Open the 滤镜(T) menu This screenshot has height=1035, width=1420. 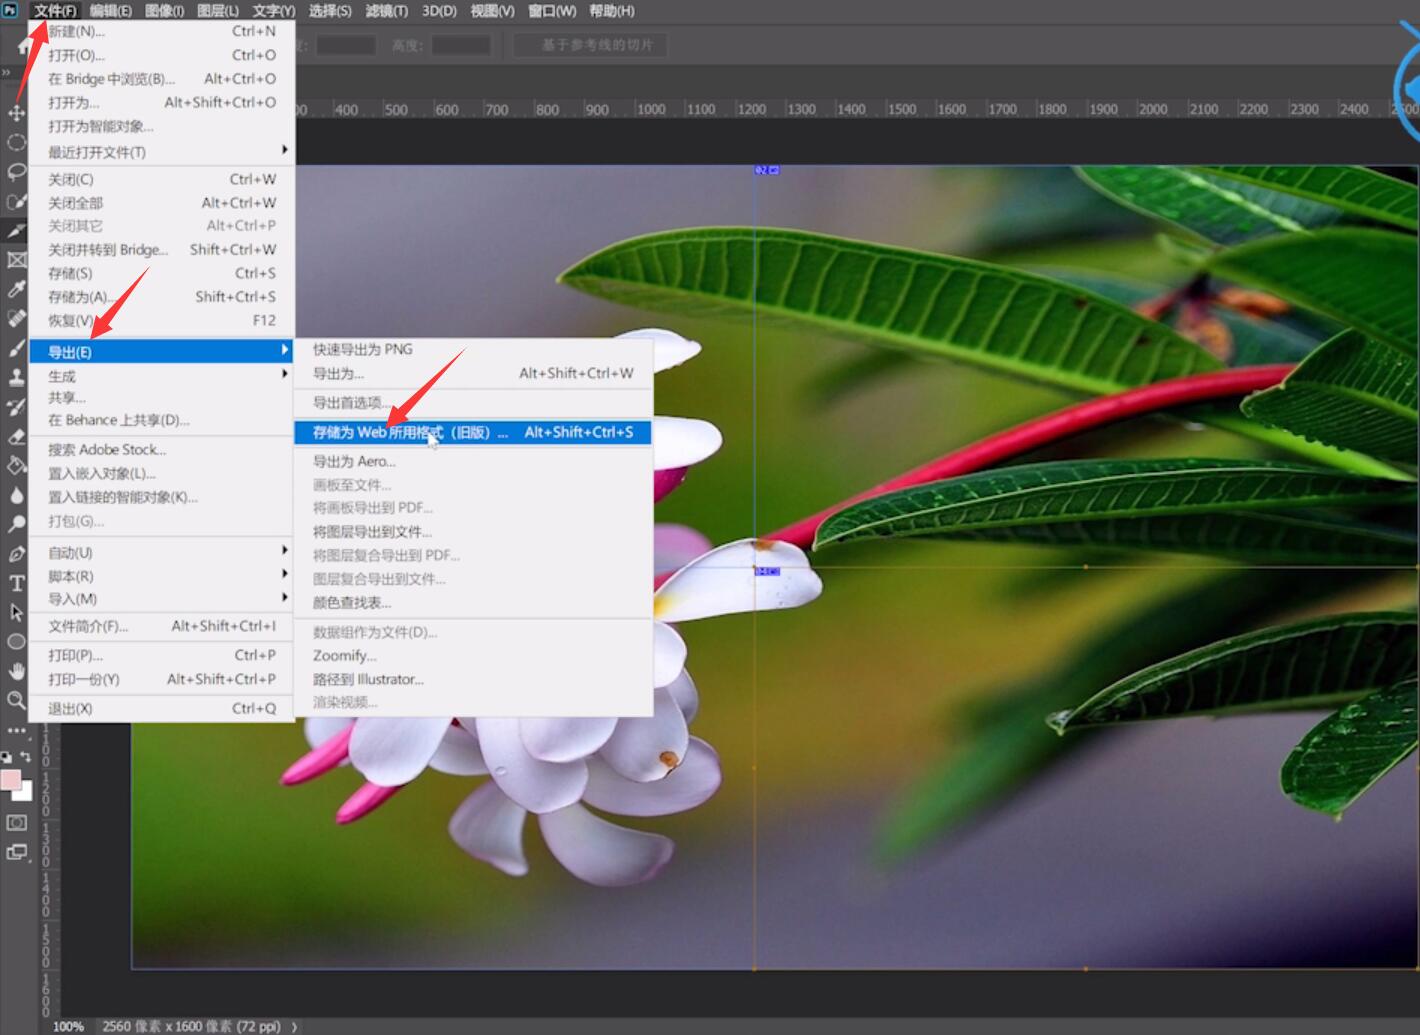click(x=386, y=10)
